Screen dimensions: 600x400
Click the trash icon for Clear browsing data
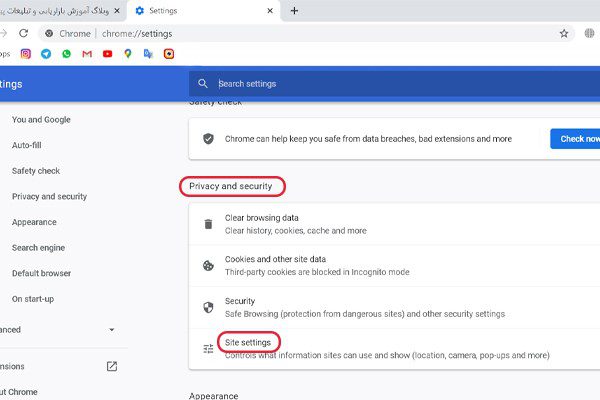(208, 224)
